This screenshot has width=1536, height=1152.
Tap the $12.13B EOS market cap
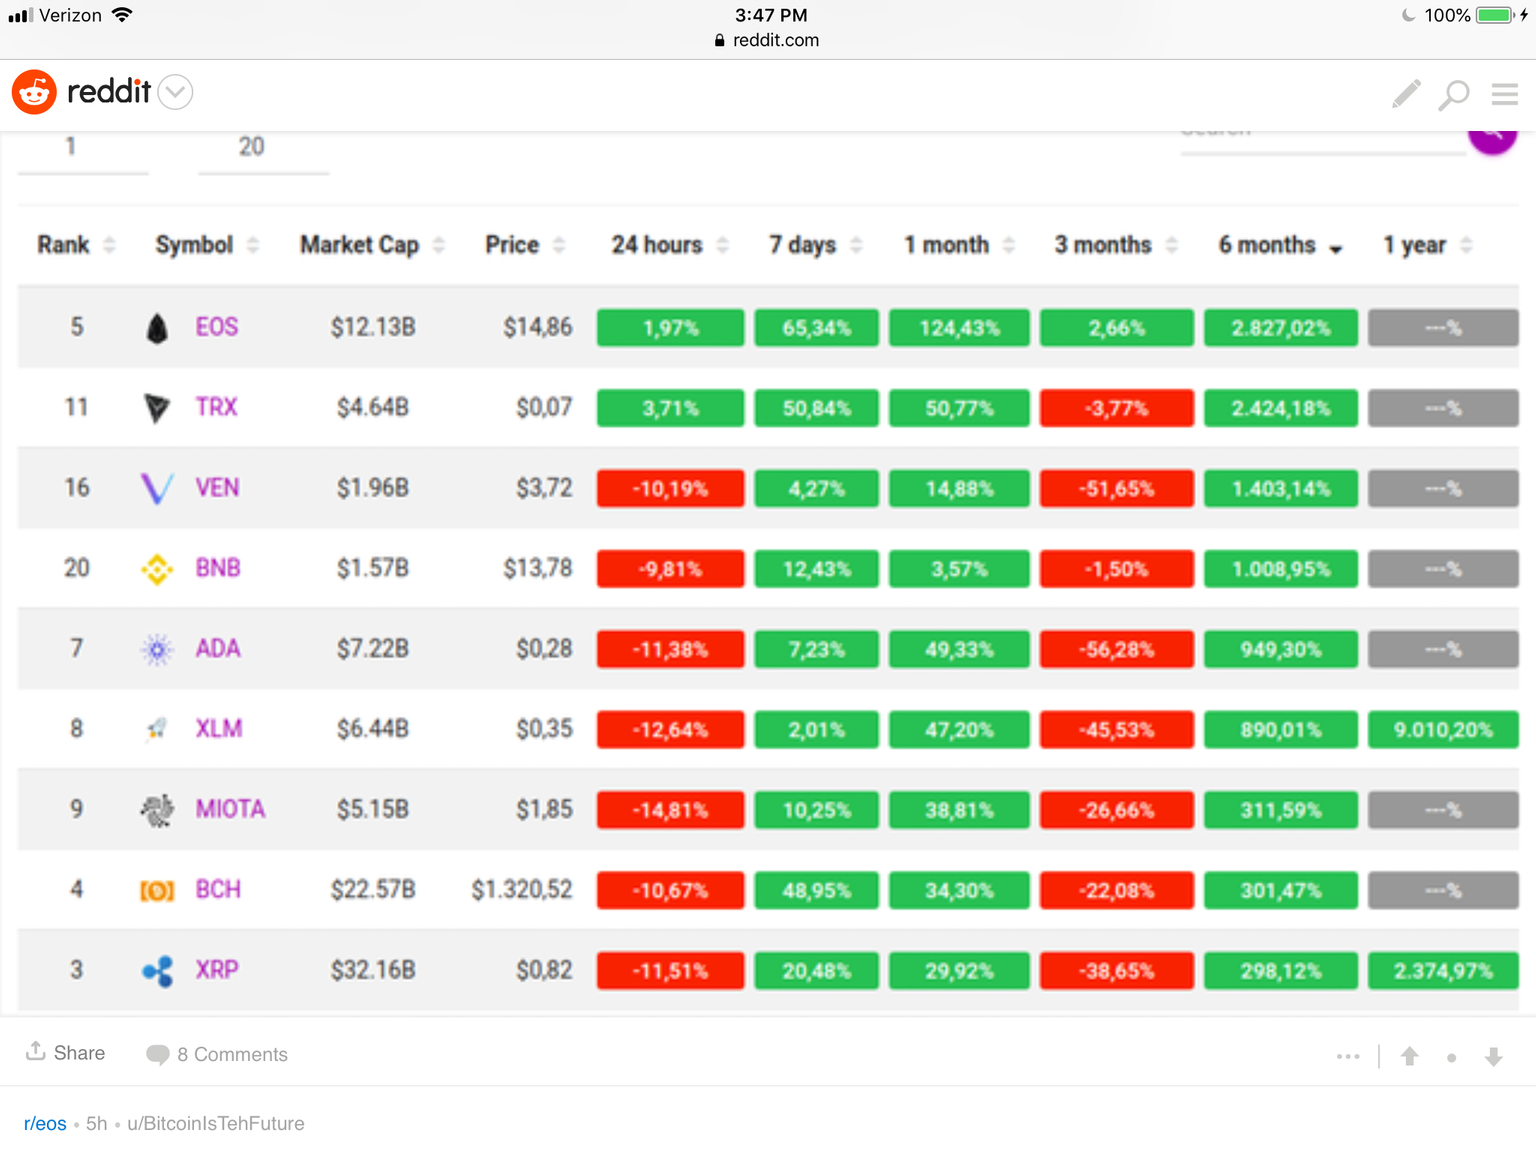[373, 327]
